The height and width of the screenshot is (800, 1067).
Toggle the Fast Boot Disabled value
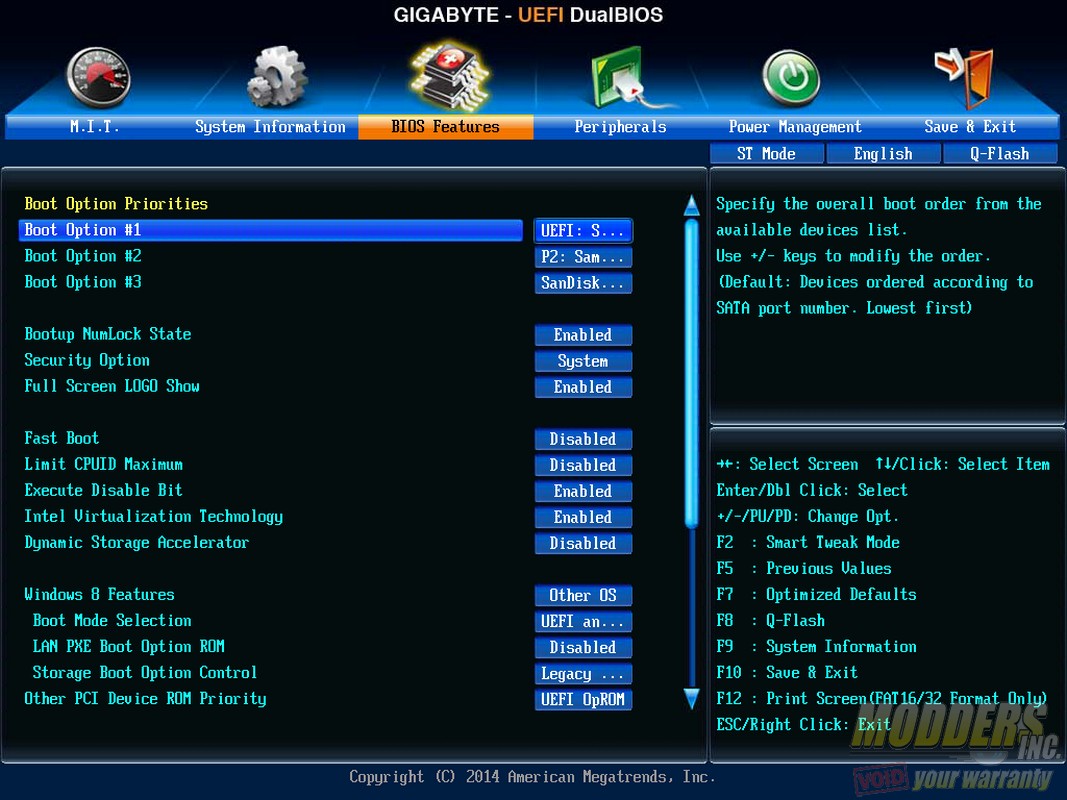coord(583,439)
